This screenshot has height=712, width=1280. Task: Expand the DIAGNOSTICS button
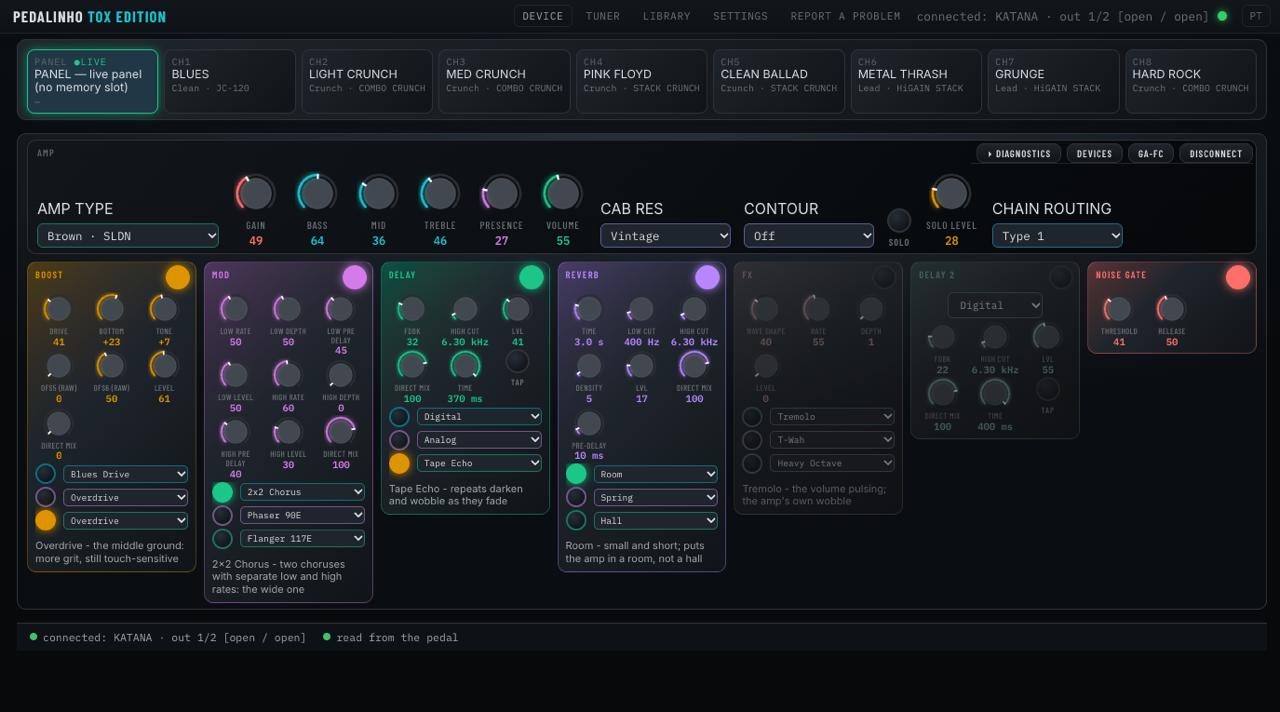(1019, 154)
